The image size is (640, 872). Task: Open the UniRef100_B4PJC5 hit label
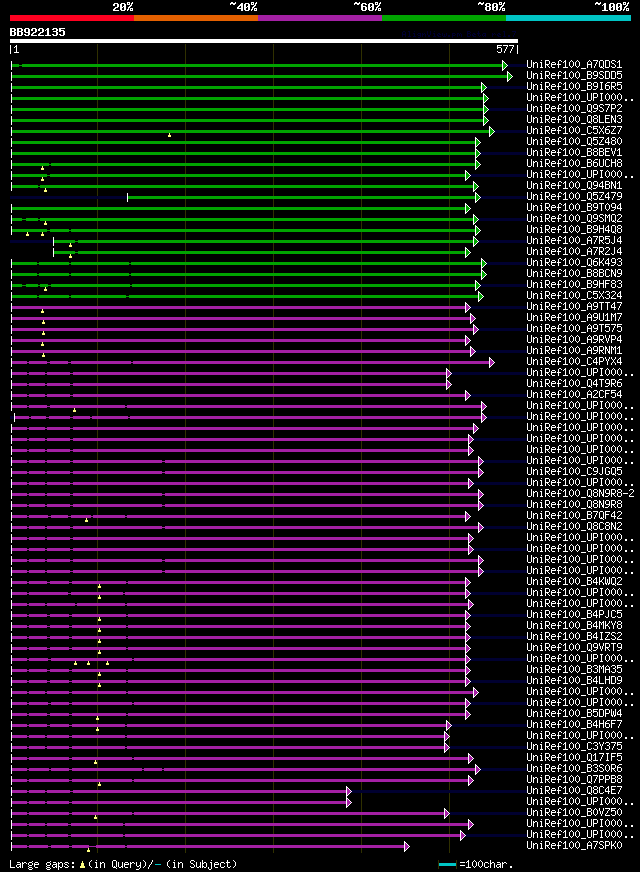(574, 615)
